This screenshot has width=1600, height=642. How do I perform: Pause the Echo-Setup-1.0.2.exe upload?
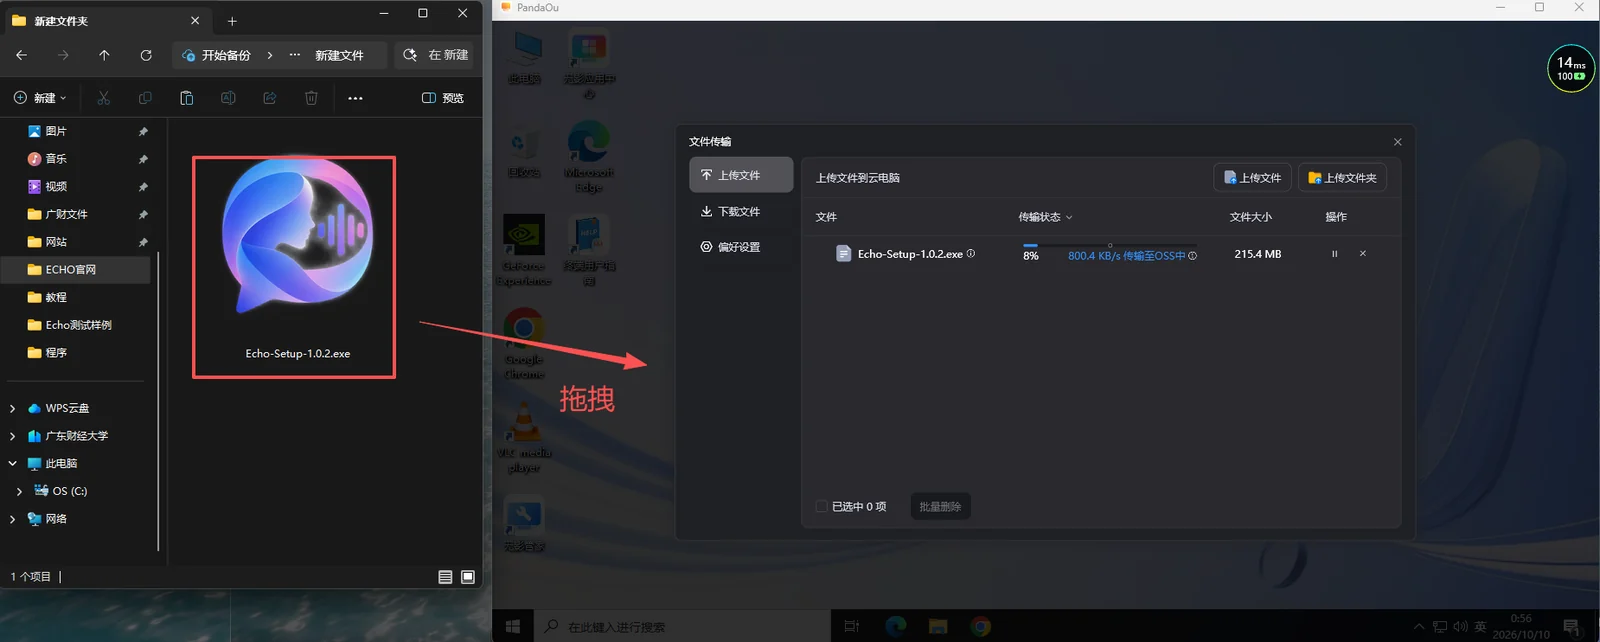pyautogui.click(x=1334, y=254)
